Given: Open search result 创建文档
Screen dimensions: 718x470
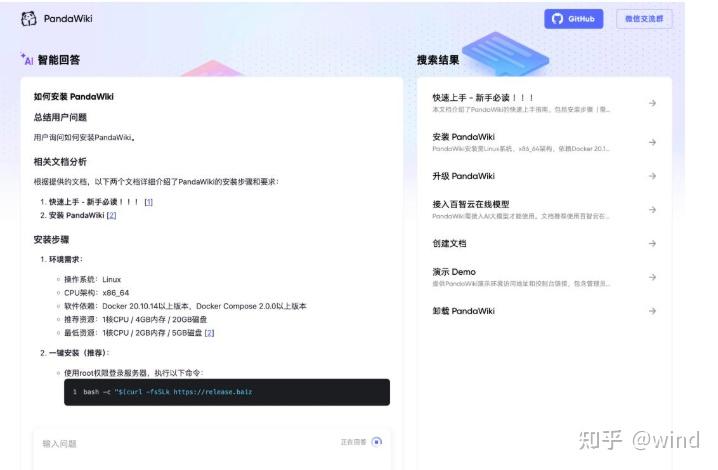Looking at the screenshot, I should point(544,243).
